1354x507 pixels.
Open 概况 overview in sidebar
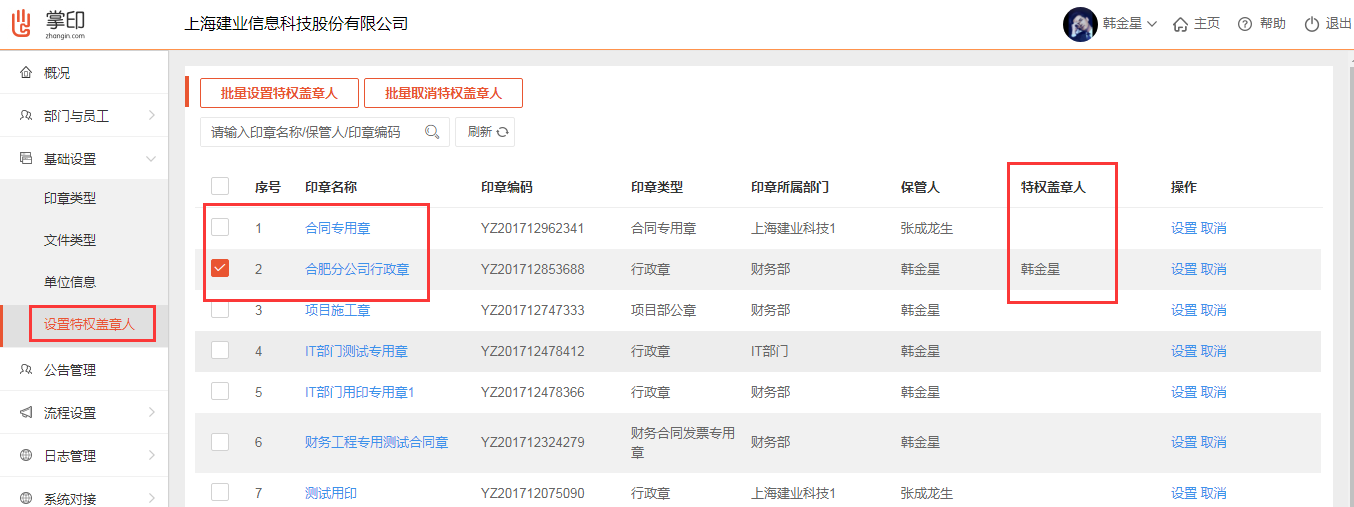[58, 73]
